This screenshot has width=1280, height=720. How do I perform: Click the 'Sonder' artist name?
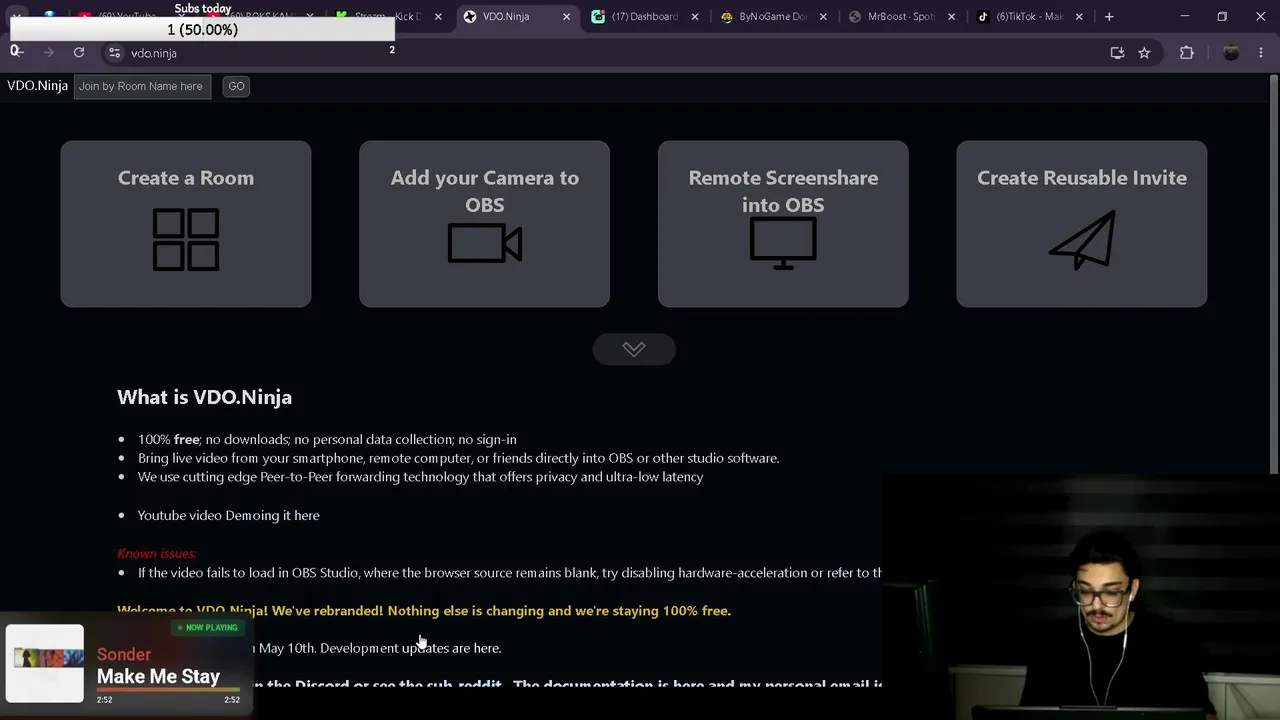tap(124, 655)
